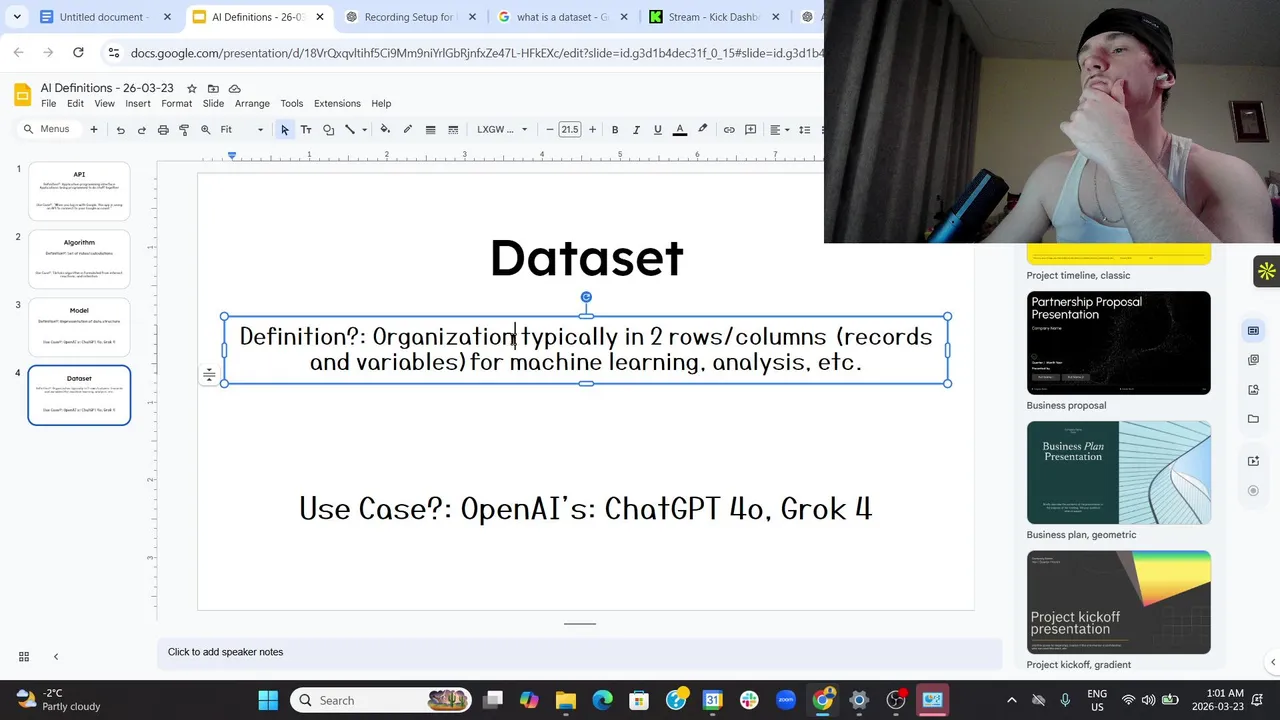Open the Arrange menu
The image size is (1280, 720).
pos(252,103)
